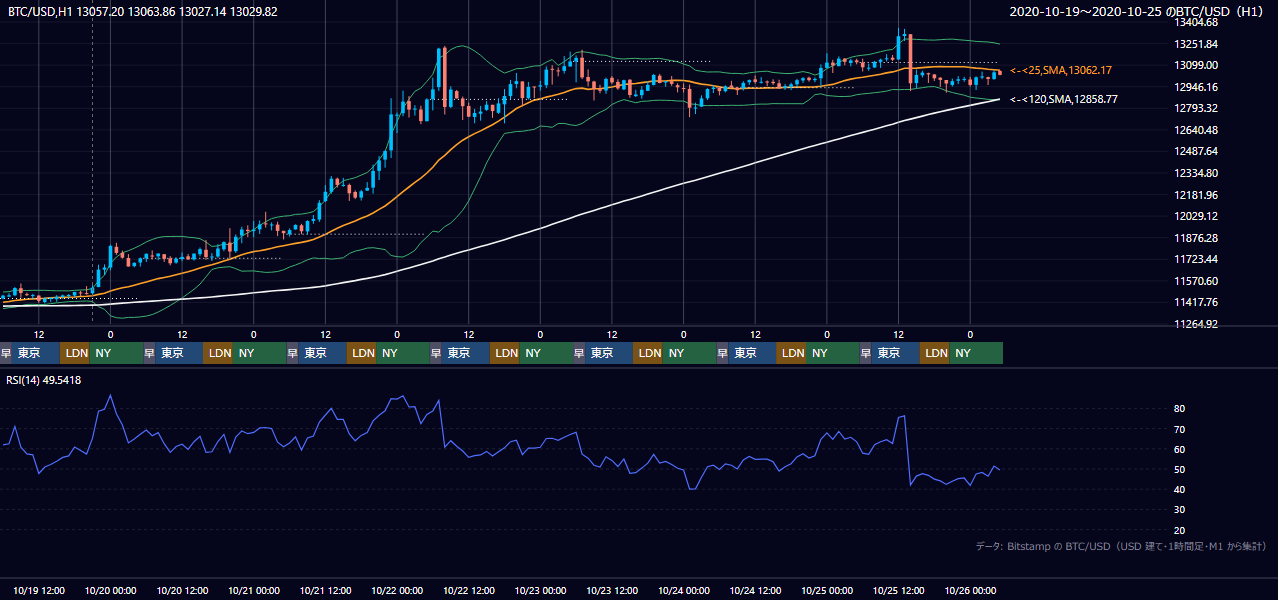Click RSI scale value 70

[x=1180, y=429]
